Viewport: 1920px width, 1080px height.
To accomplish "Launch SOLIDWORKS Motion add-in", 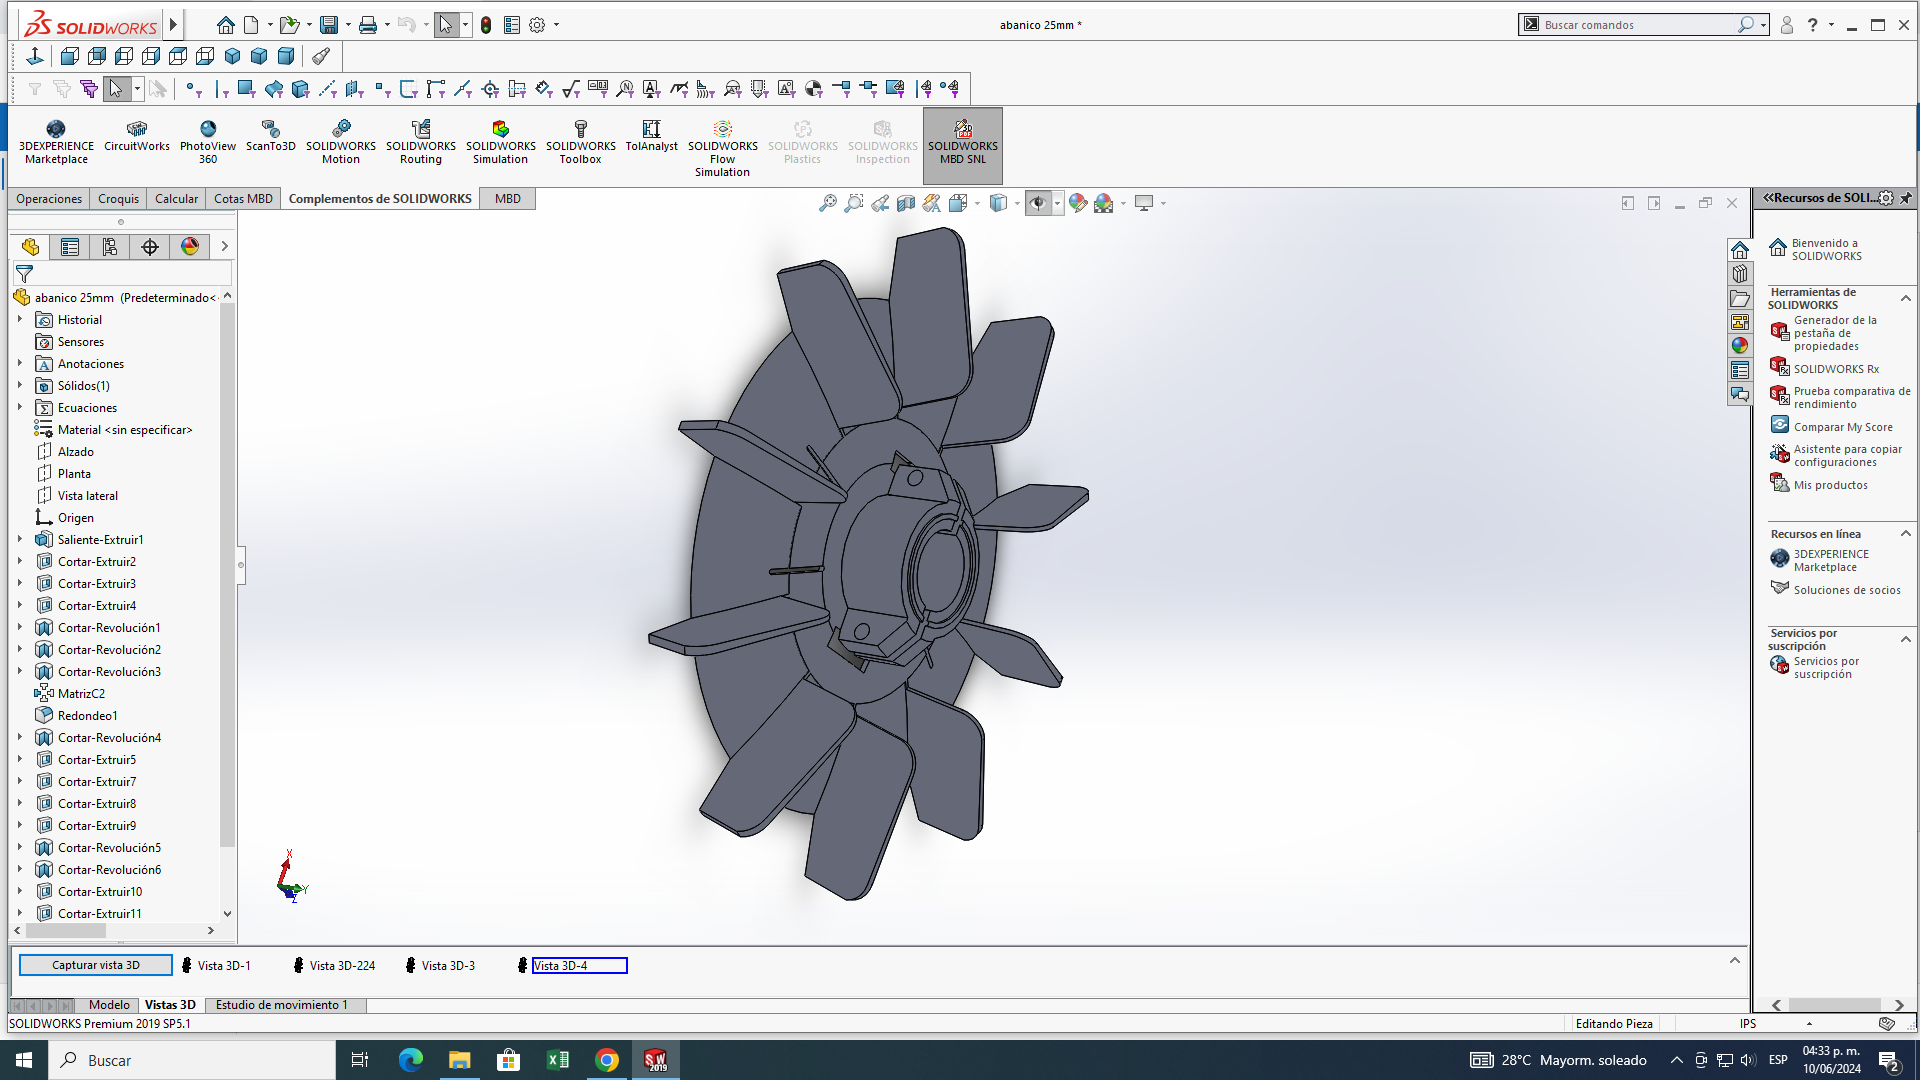I will [341, 142].
